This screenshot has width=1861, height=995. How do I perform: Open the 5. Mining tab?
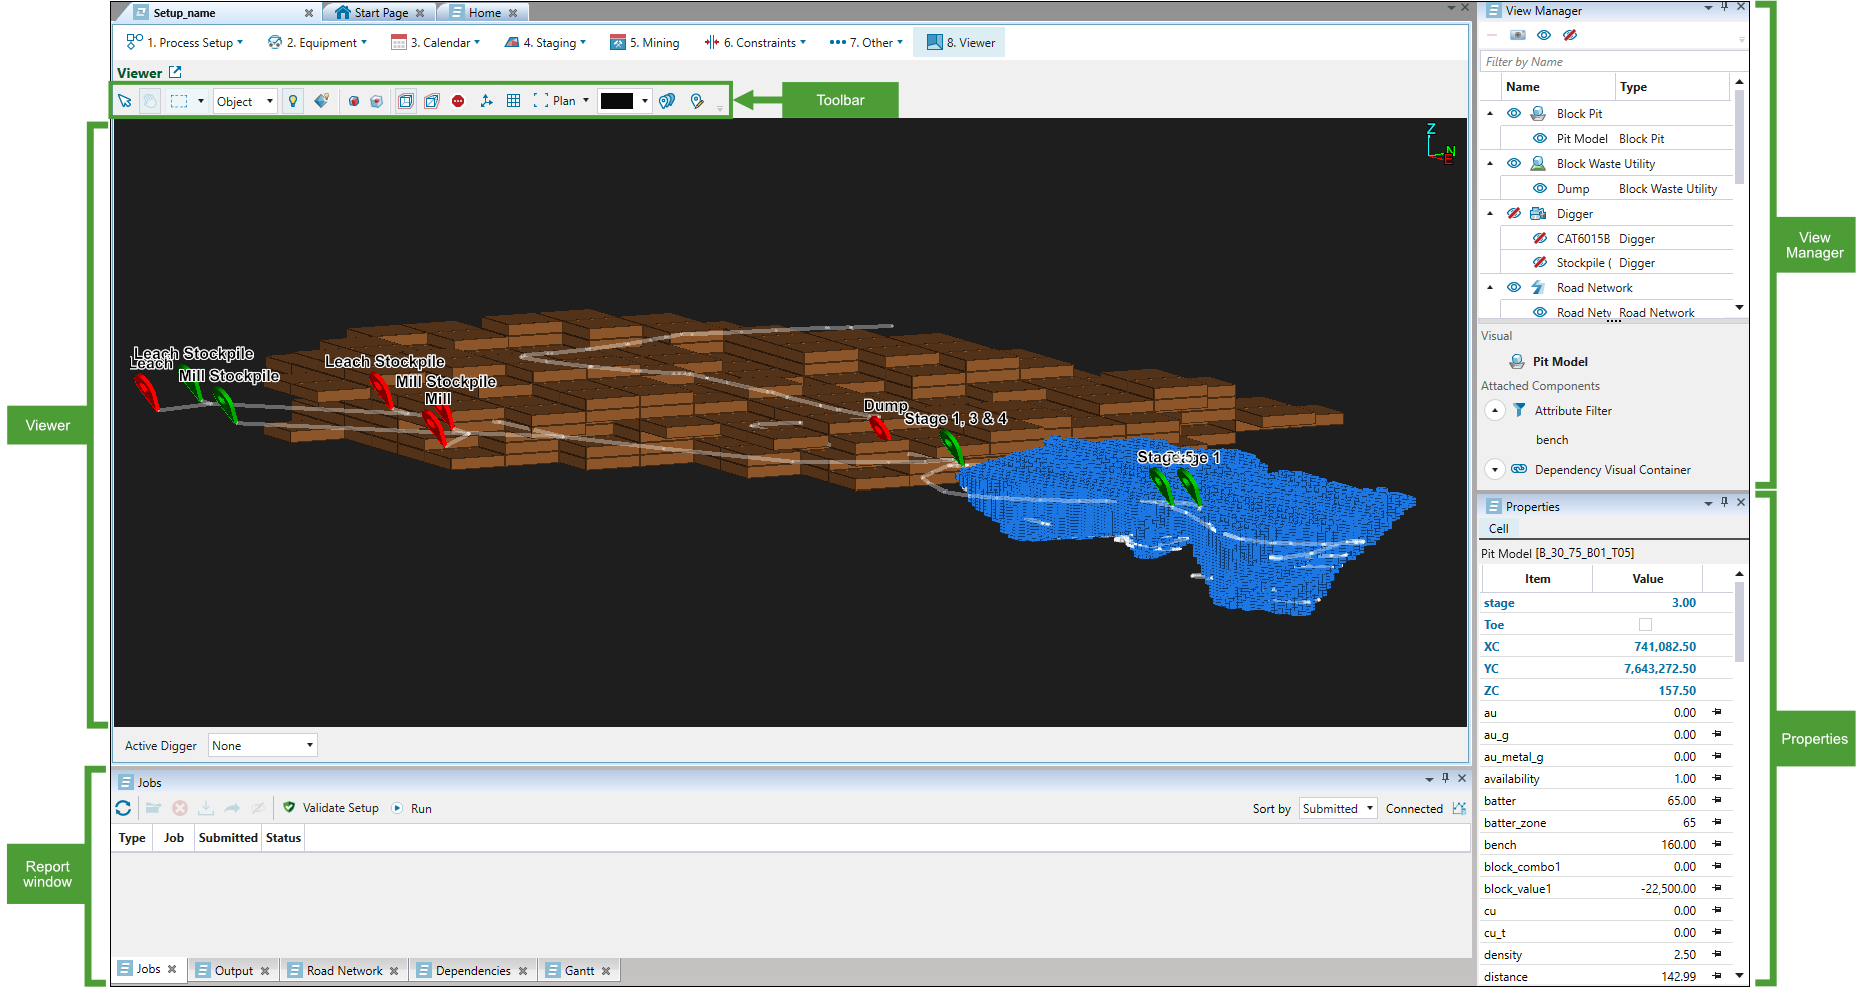point(645,43)
